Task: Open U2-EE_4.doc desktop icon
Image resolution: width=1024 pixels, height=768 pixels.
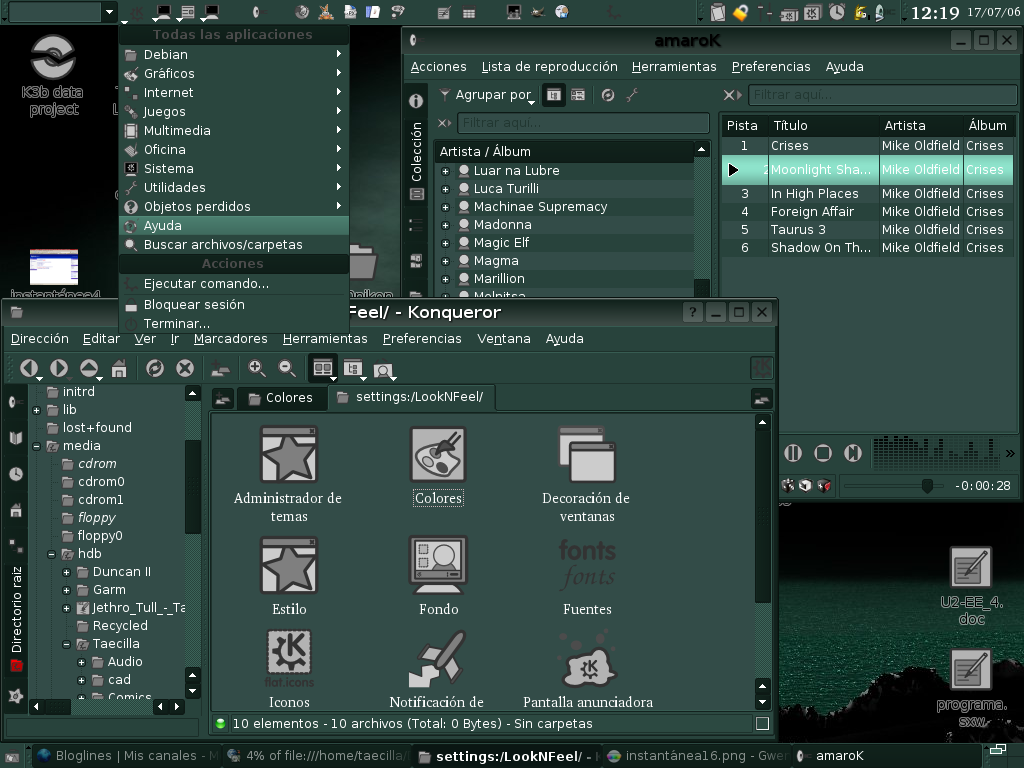Action: 971,586
